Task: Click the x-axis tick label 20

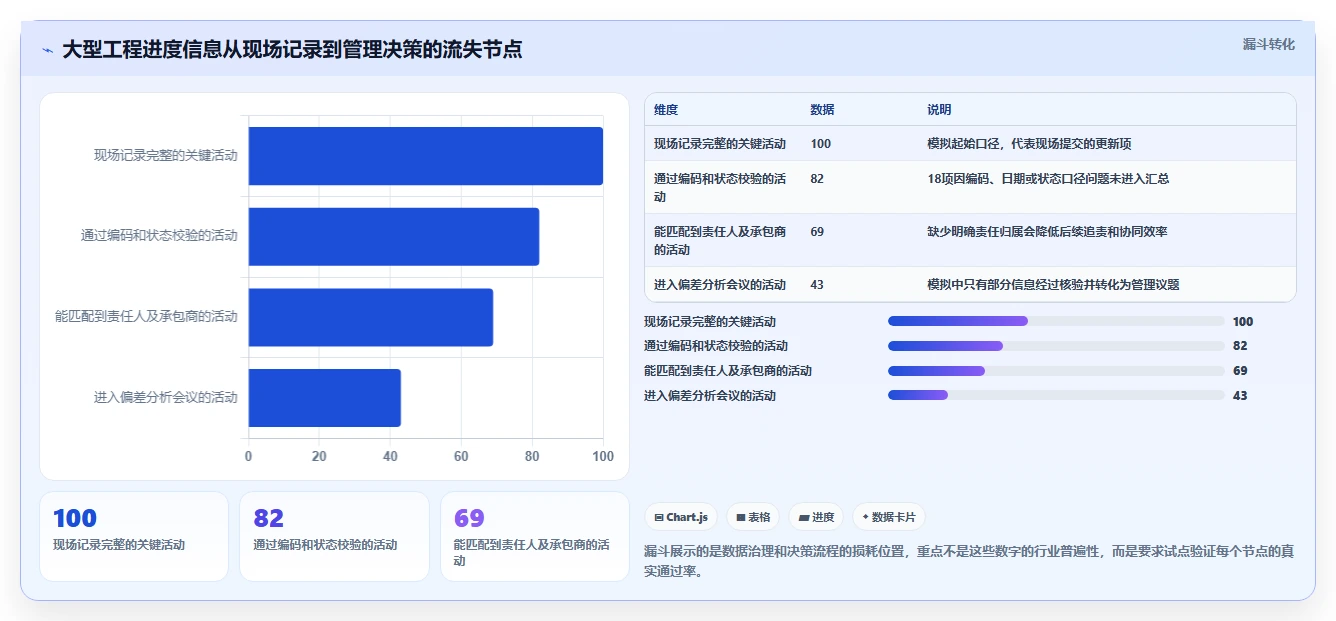Action: coord(319,457)
